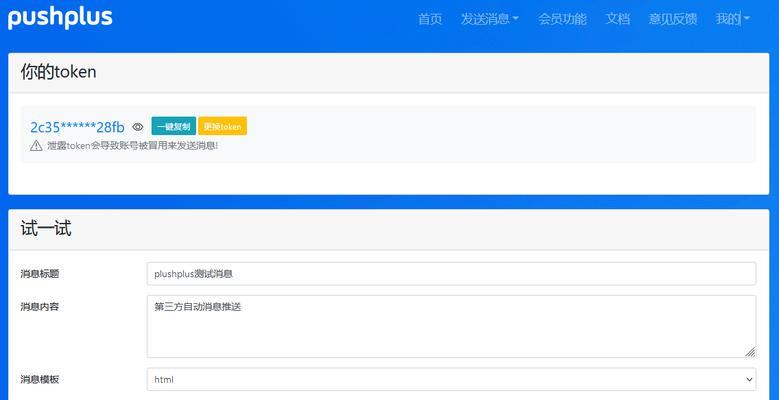Click the token leak warning text

click(x=133, y=146)
